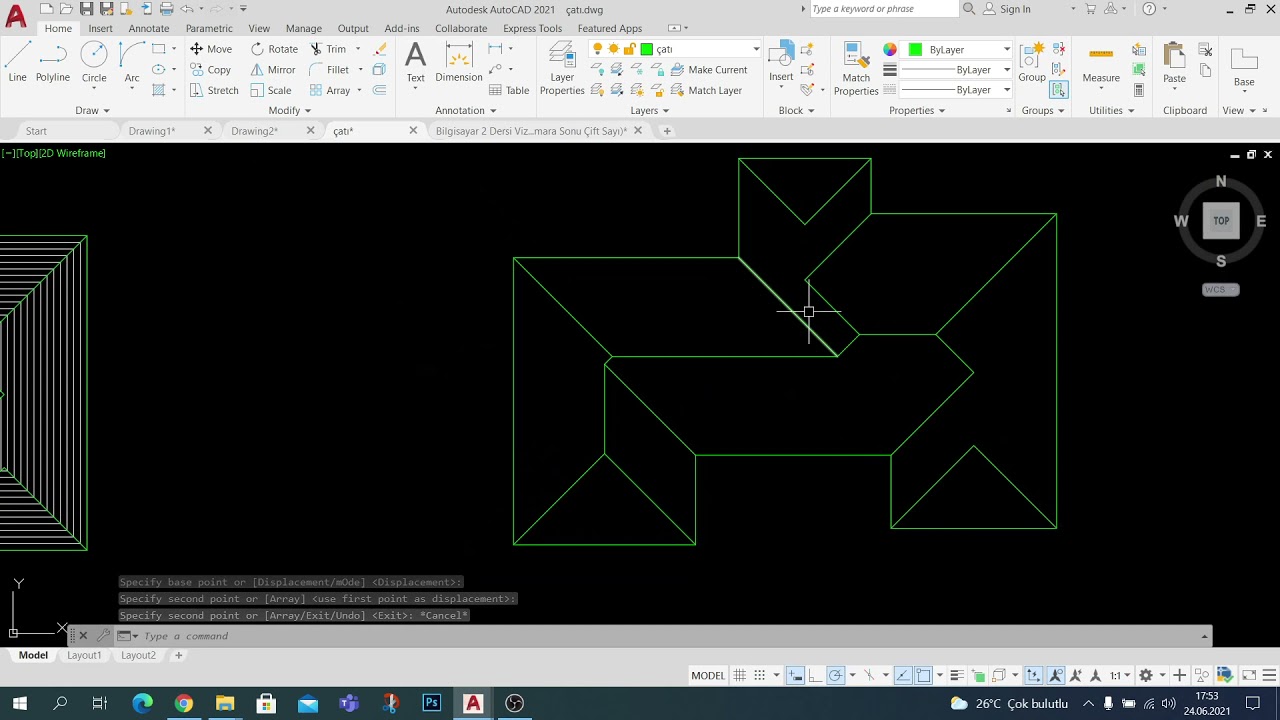Click the Dimension tool
Screen dimensions: 1280x720
click(459, 62)
